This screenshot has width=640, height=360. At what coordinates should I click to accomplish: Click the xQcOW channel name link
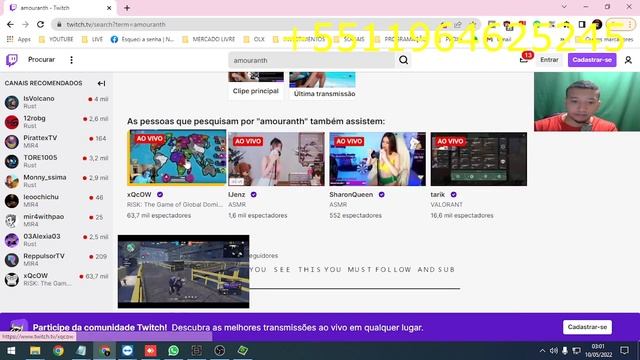click(139, 195)
